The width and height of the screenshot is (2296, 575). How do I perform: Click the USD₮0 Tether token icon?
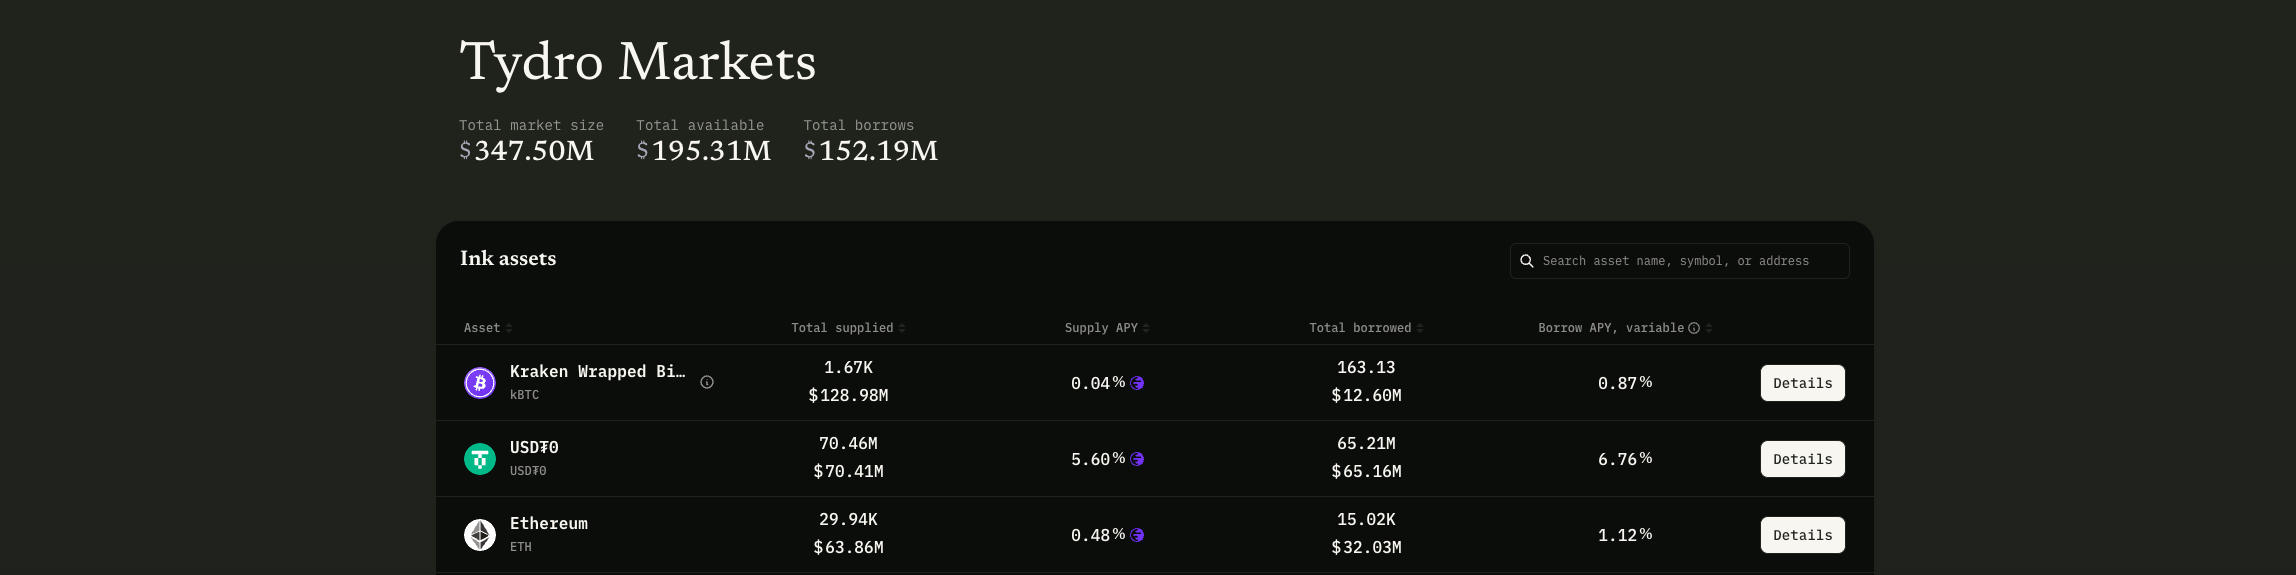coord(480,459)
